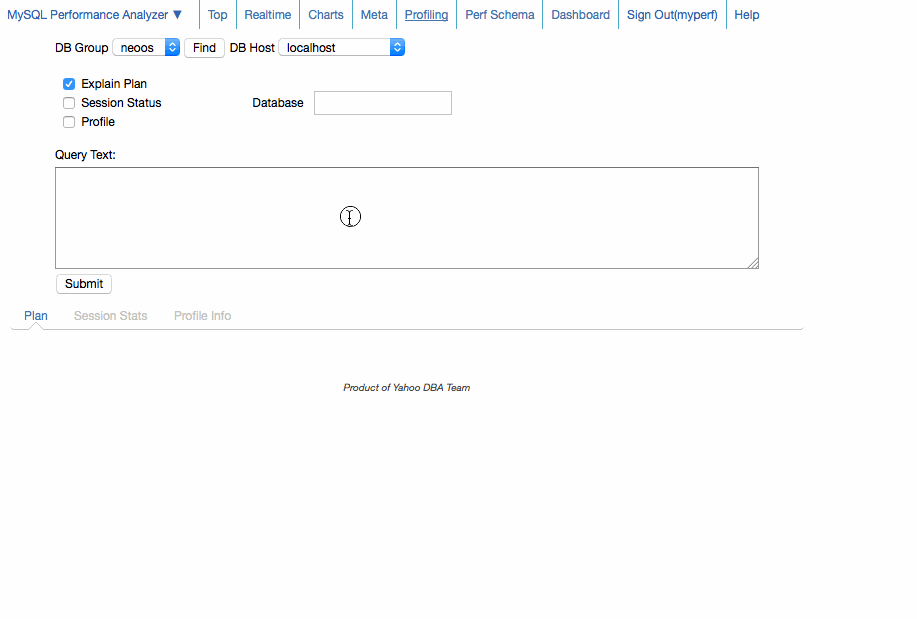Viewport: 917px width, 619px height.
Task: Open the MySQL Performance Analyzer dropdown menu
Action: 95,15
